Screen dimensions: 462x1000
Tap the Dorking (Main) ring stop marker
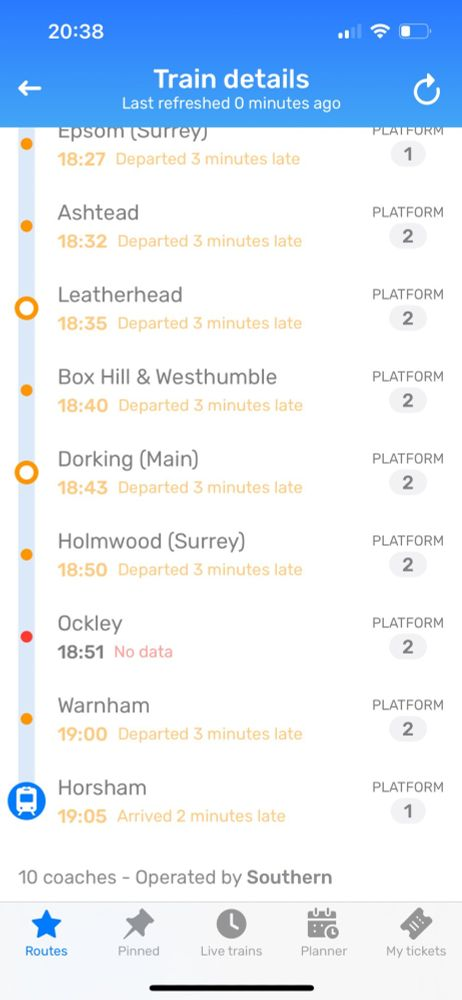click(26, 473)
